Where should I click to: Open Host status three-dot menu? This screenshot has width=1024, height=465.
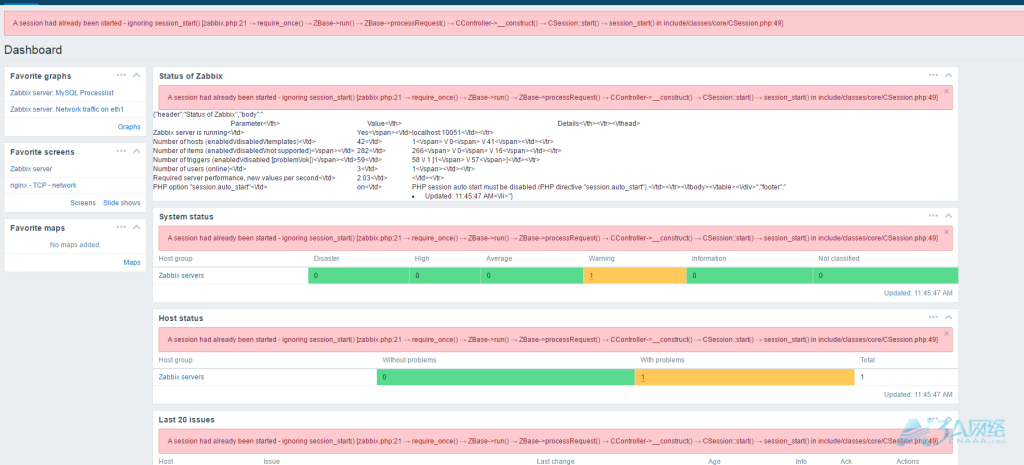(932, 317)
